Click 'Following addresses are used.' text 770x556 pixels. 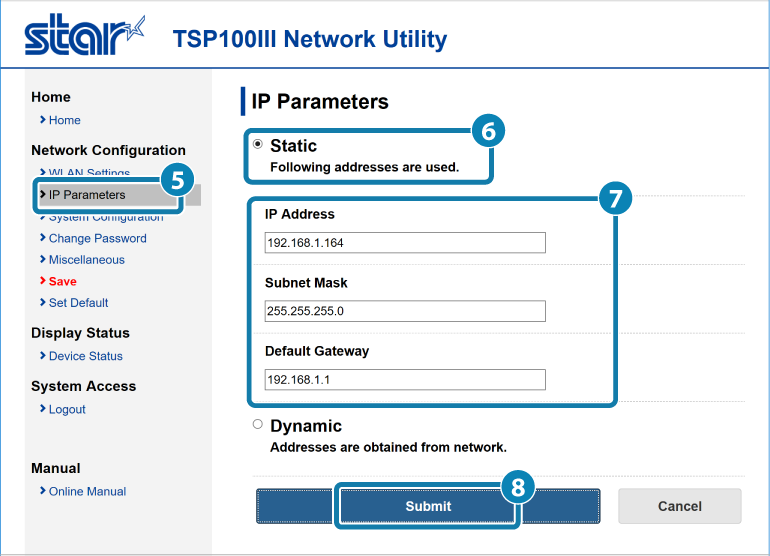[x=364, y=167]
